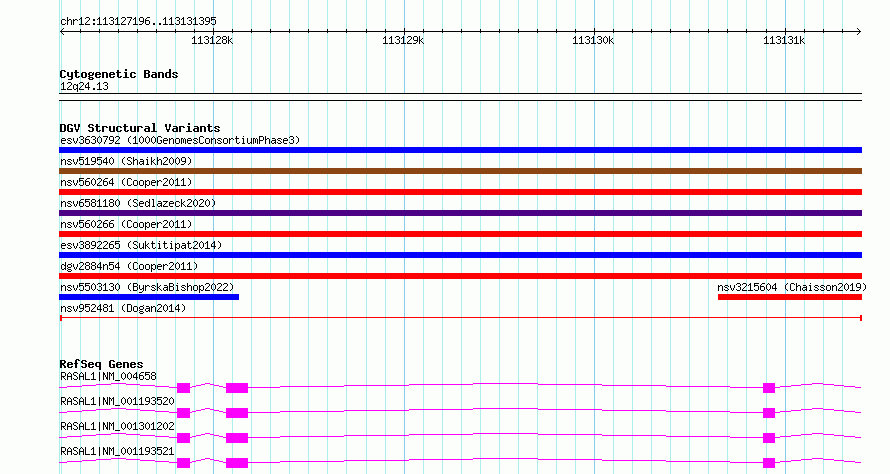This screenshot has width=890, height=474.
Task: Click the 12q24.13 band label
Action: point(84,86)
